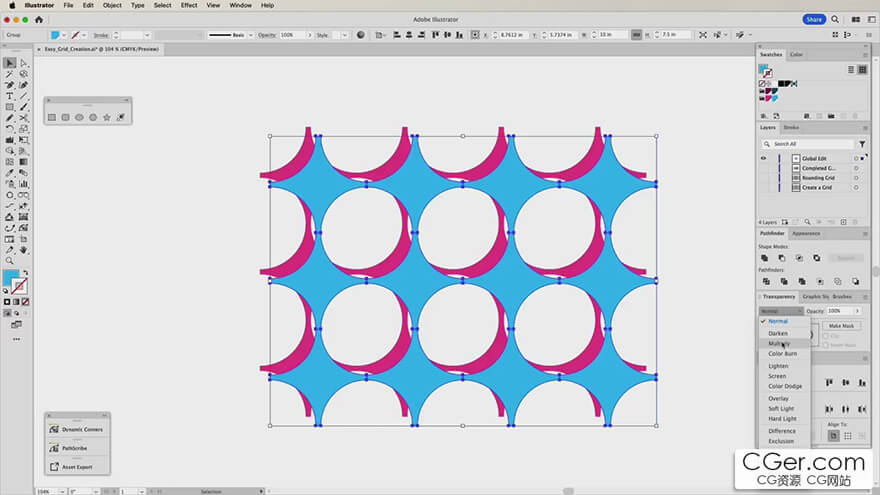This screenshot has width=880, height=495.
Task: Choose Overlay blending mode
Action: (778, 398)
